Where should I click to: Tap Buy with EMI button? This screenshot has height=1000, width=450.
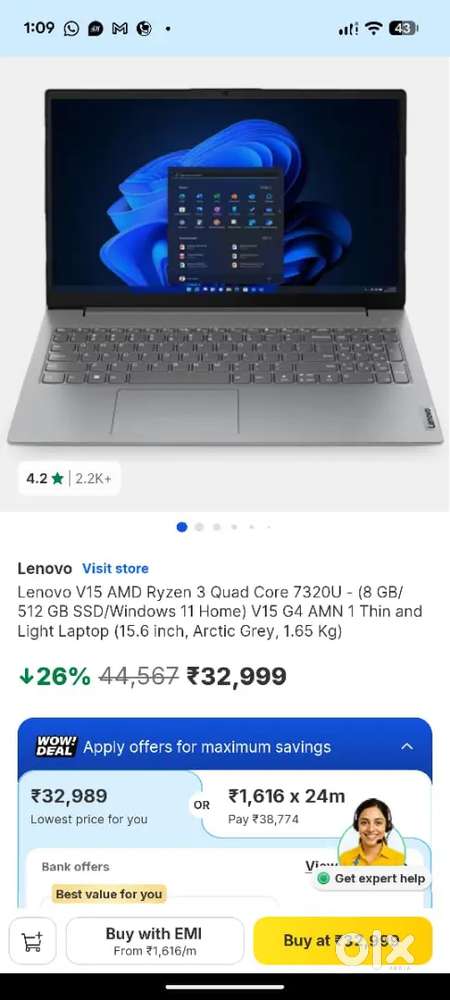point(155,941)
